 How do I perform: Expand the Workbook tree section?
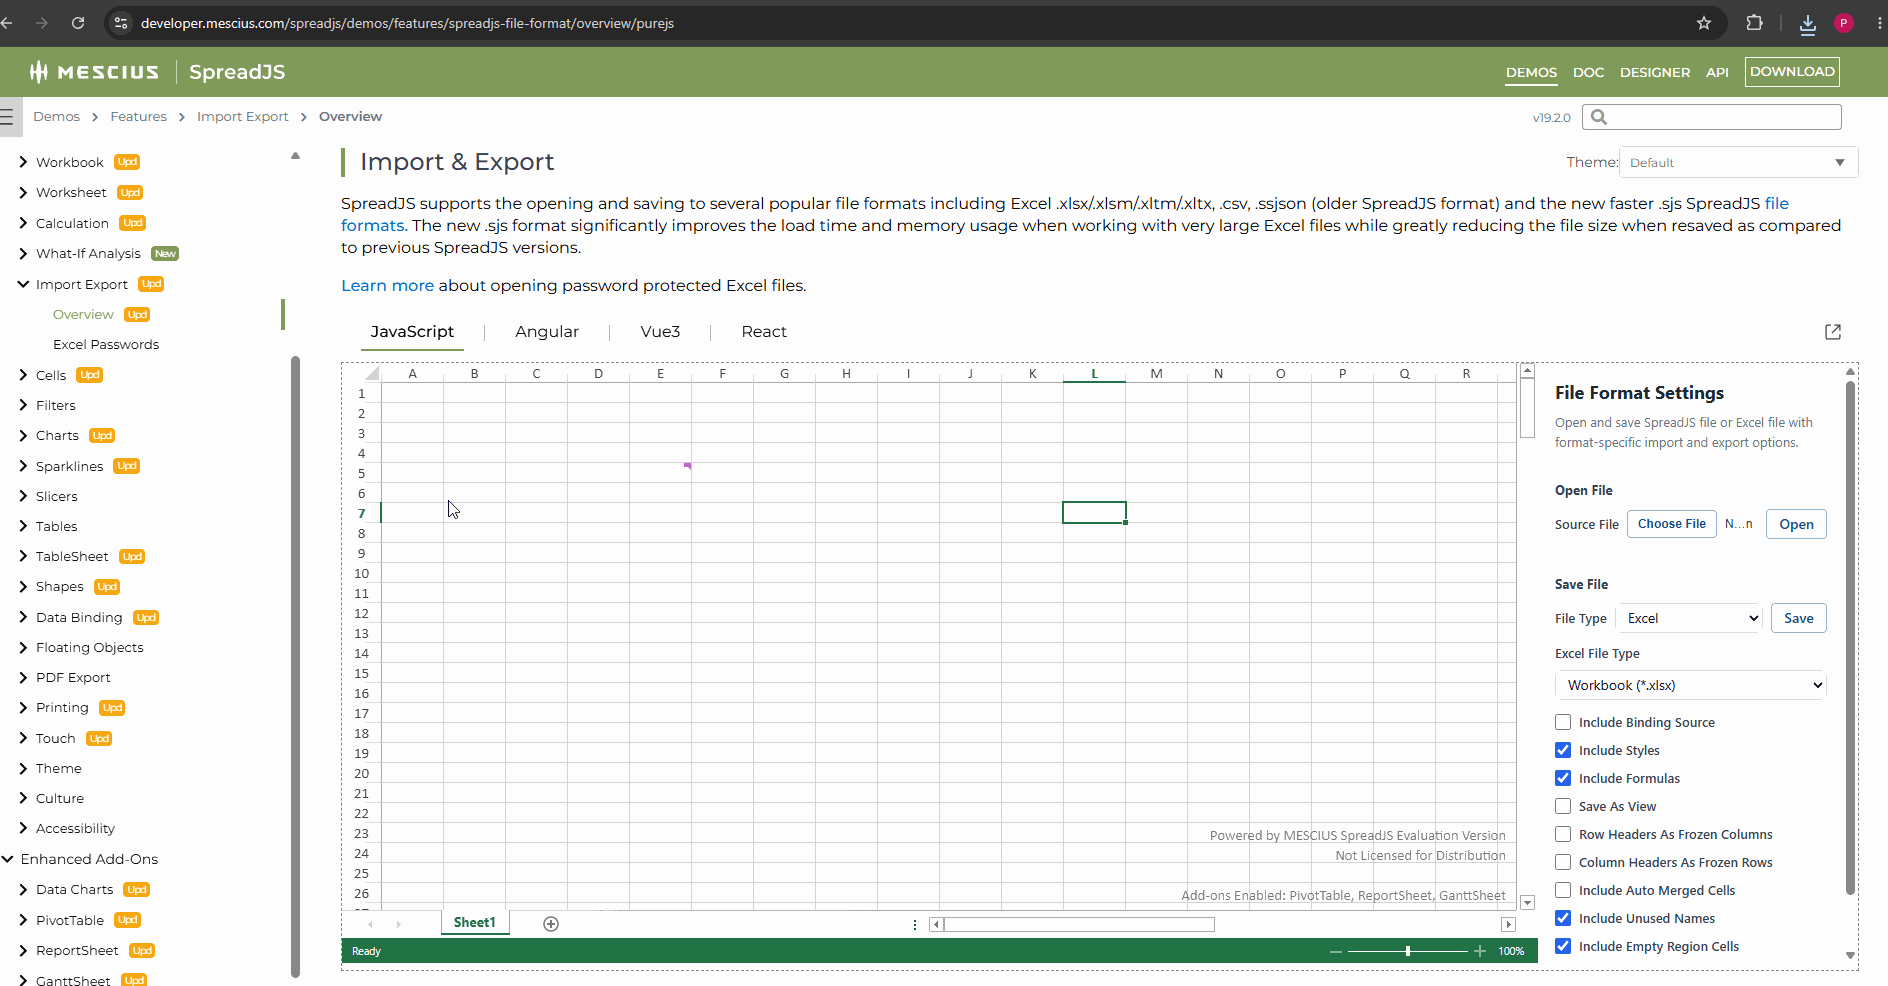coord(23,162)
